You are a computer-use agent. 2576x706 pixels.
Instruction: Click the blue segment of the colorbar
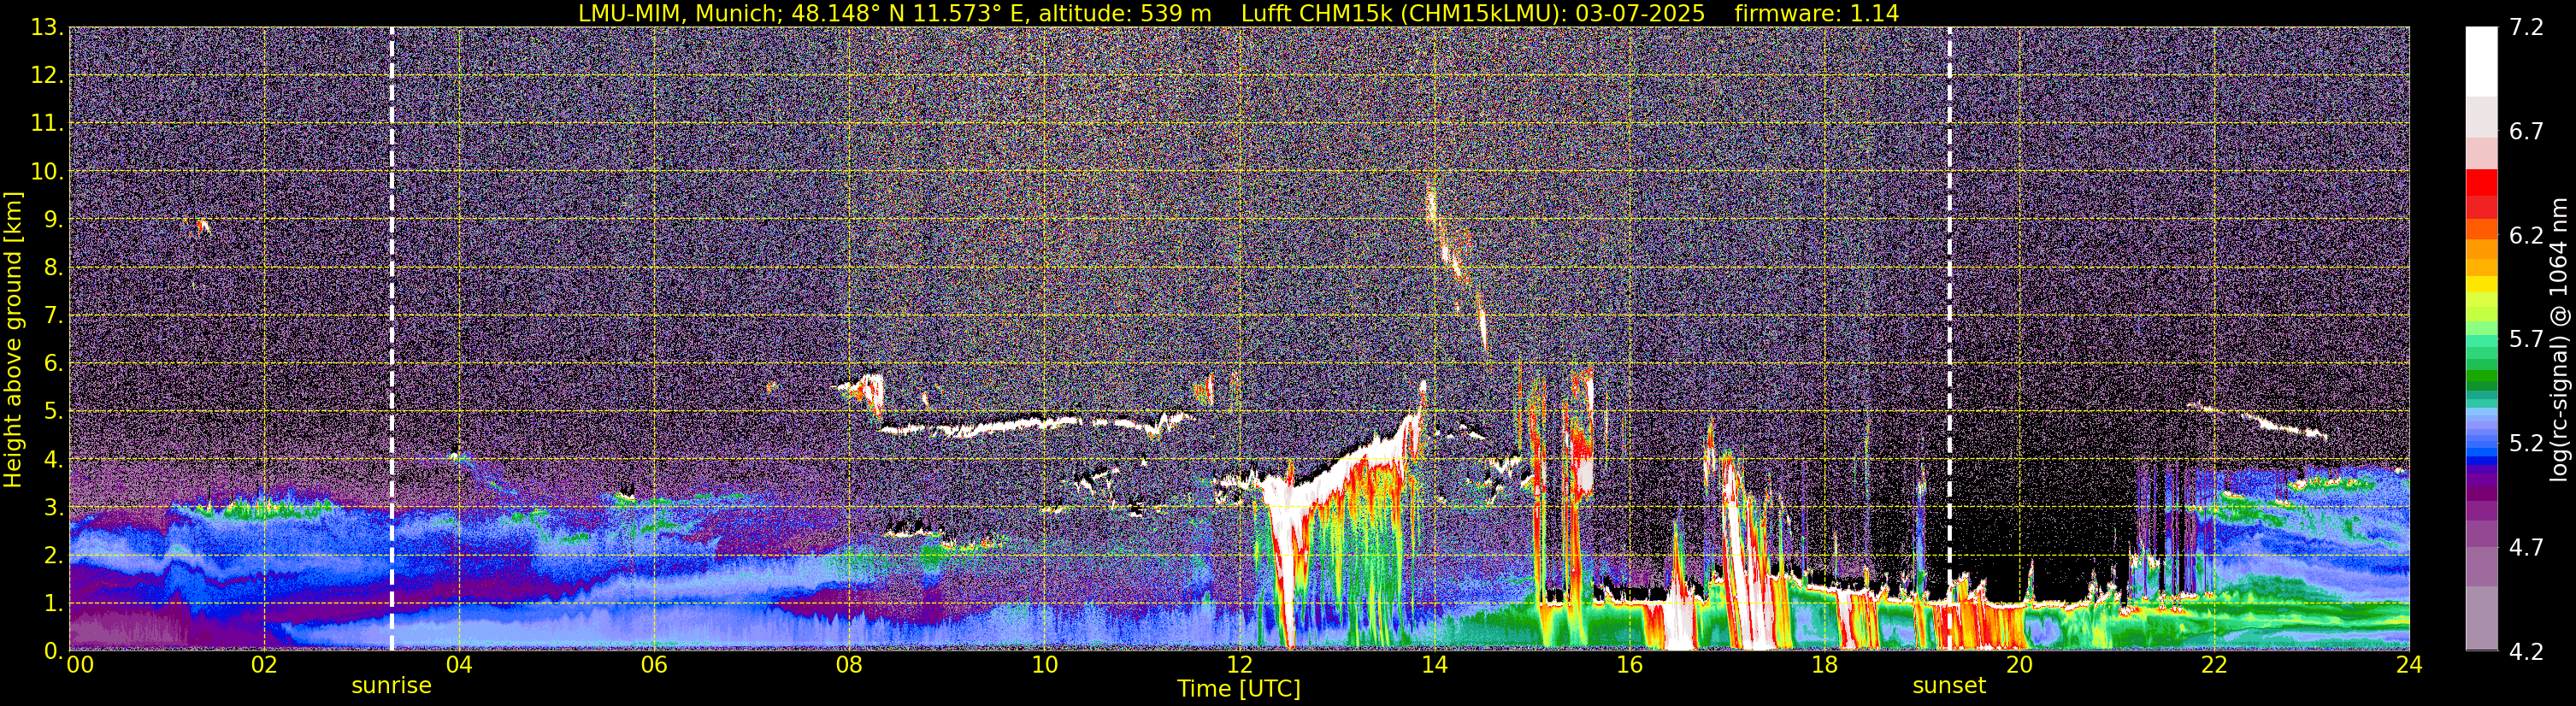coord(2481,459)
